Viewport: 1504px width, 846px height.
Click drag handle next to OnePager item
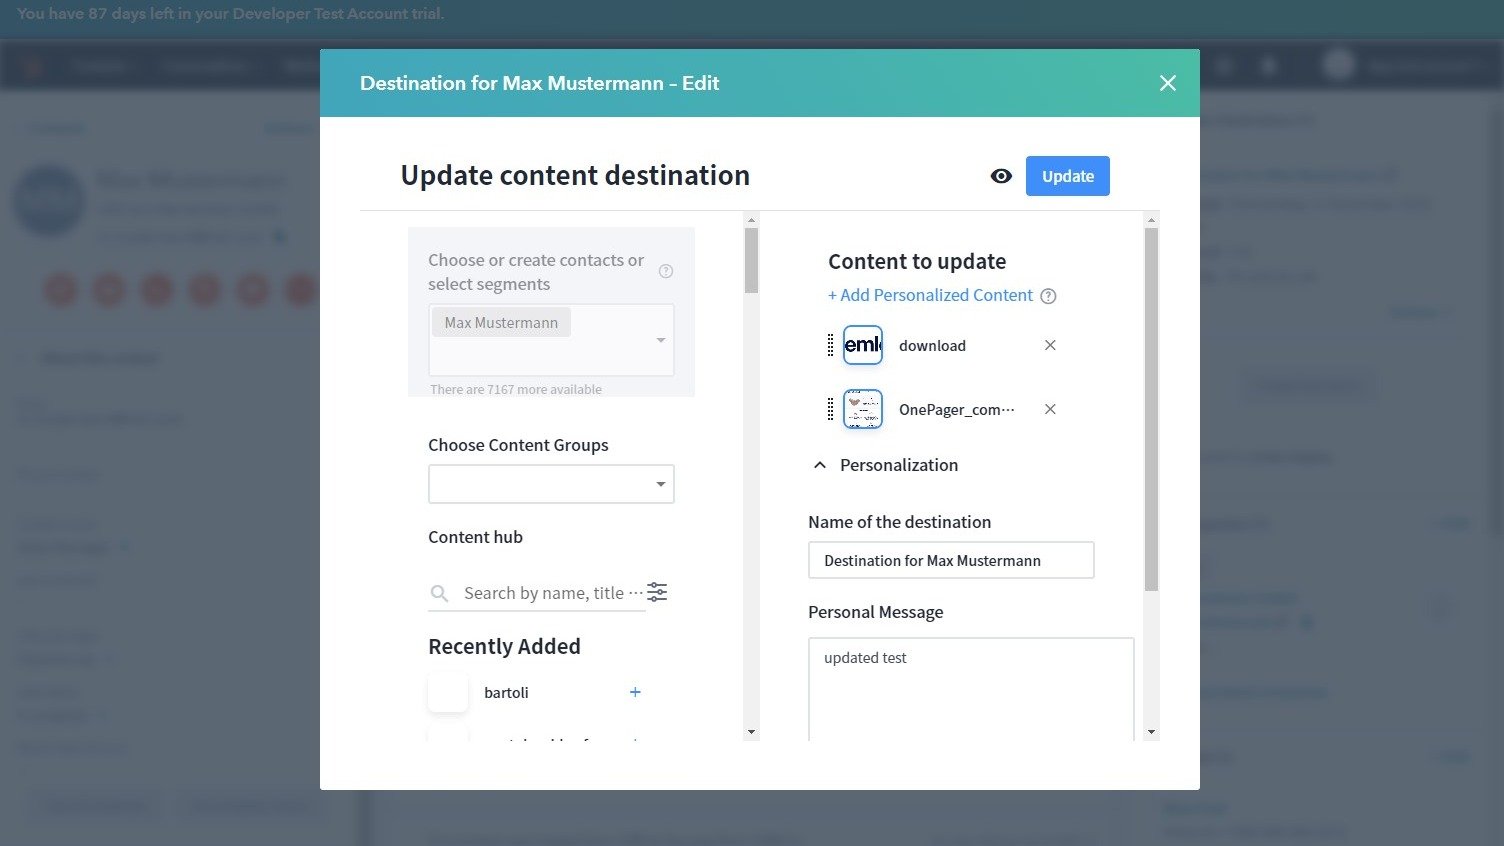pos(830,409)
